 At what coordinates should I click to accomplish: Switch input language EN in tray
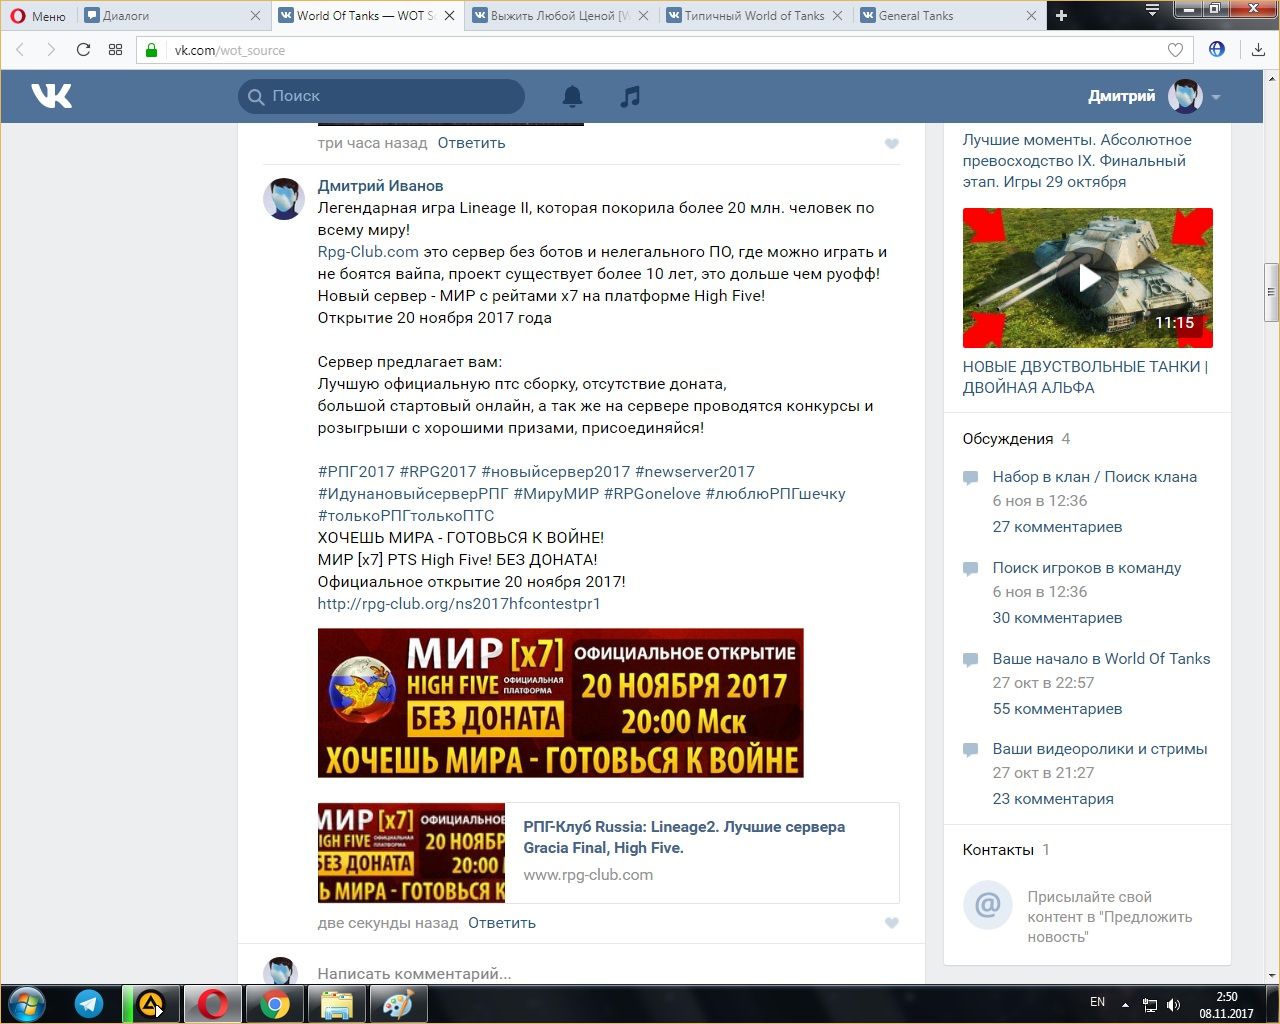click(x=1097, y=1002)
